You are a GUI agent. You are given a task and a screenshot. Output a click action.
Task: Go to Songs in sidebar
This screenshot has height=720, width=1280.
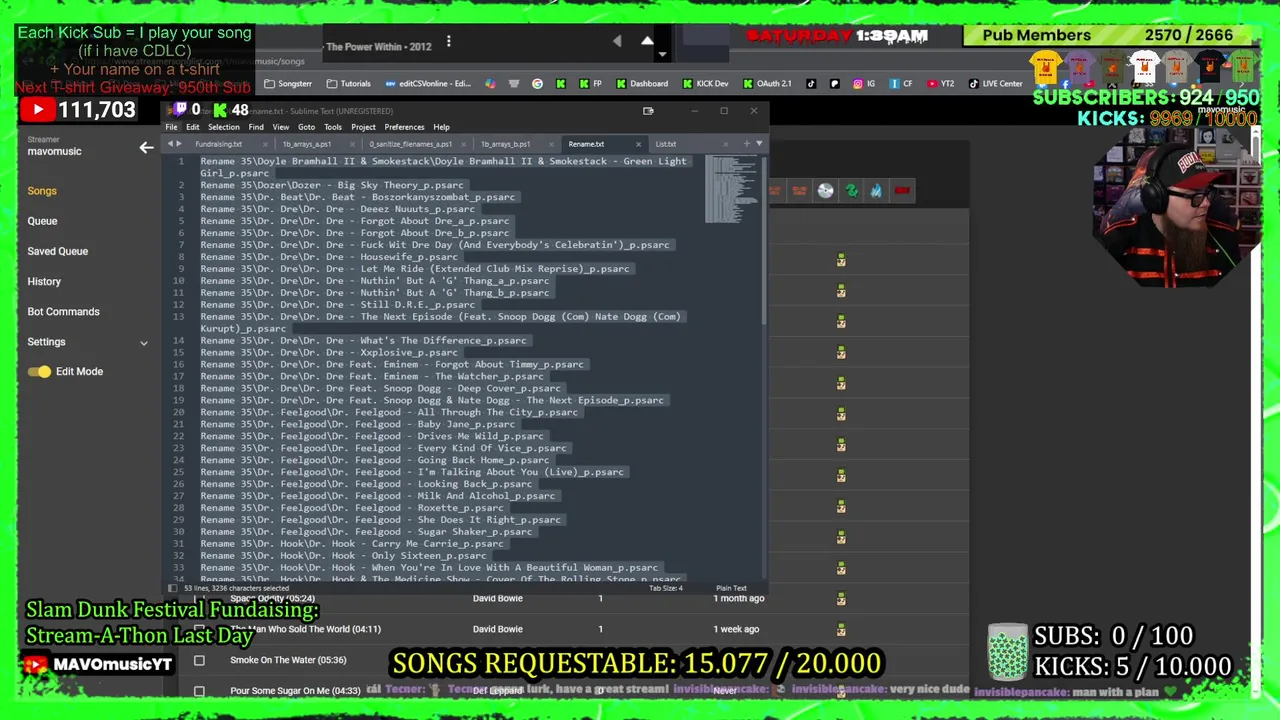(x=42, y=191)
